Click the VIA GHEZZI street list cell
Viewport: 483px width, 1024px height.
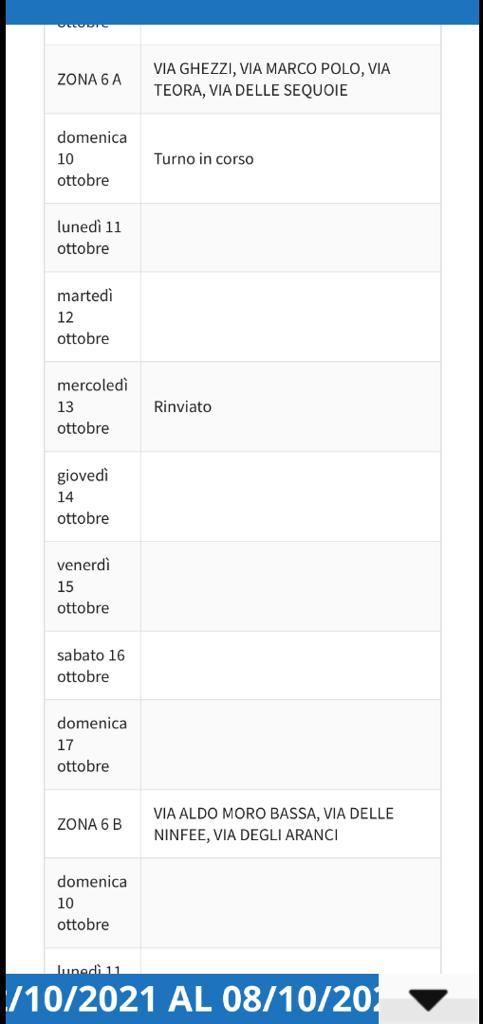[290, 80]
